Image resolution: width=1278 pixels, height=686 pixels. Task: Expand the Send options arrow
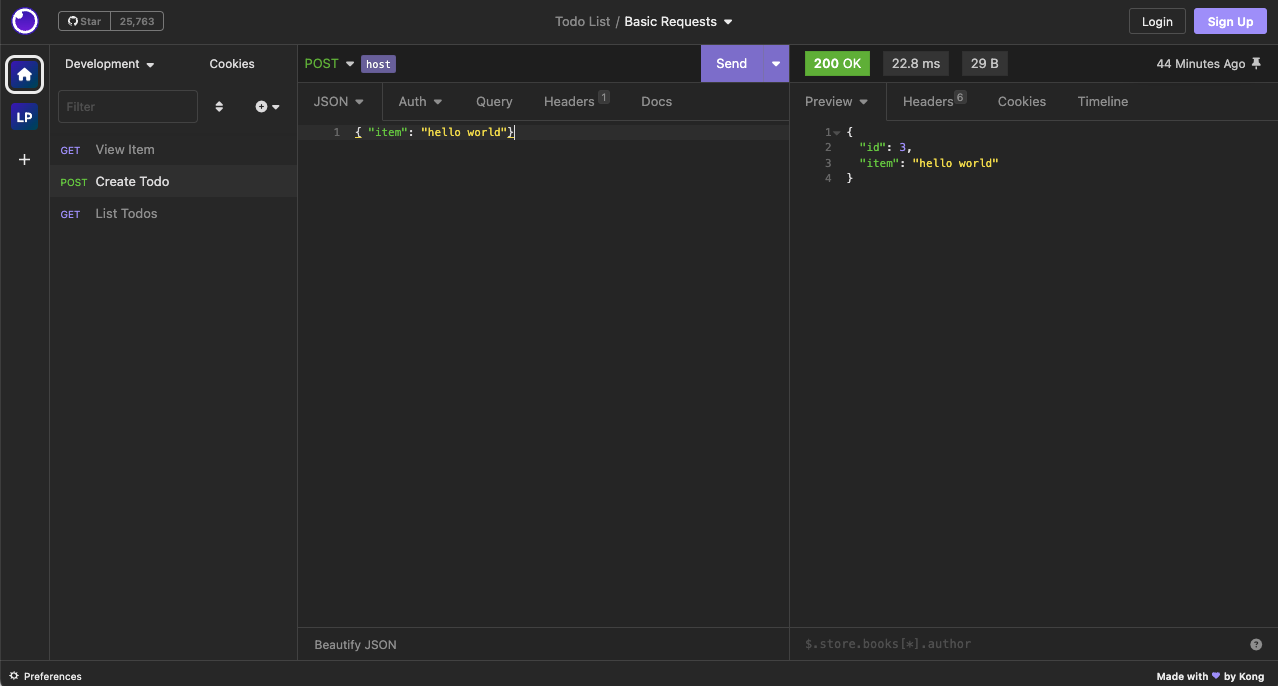[775, 64]
